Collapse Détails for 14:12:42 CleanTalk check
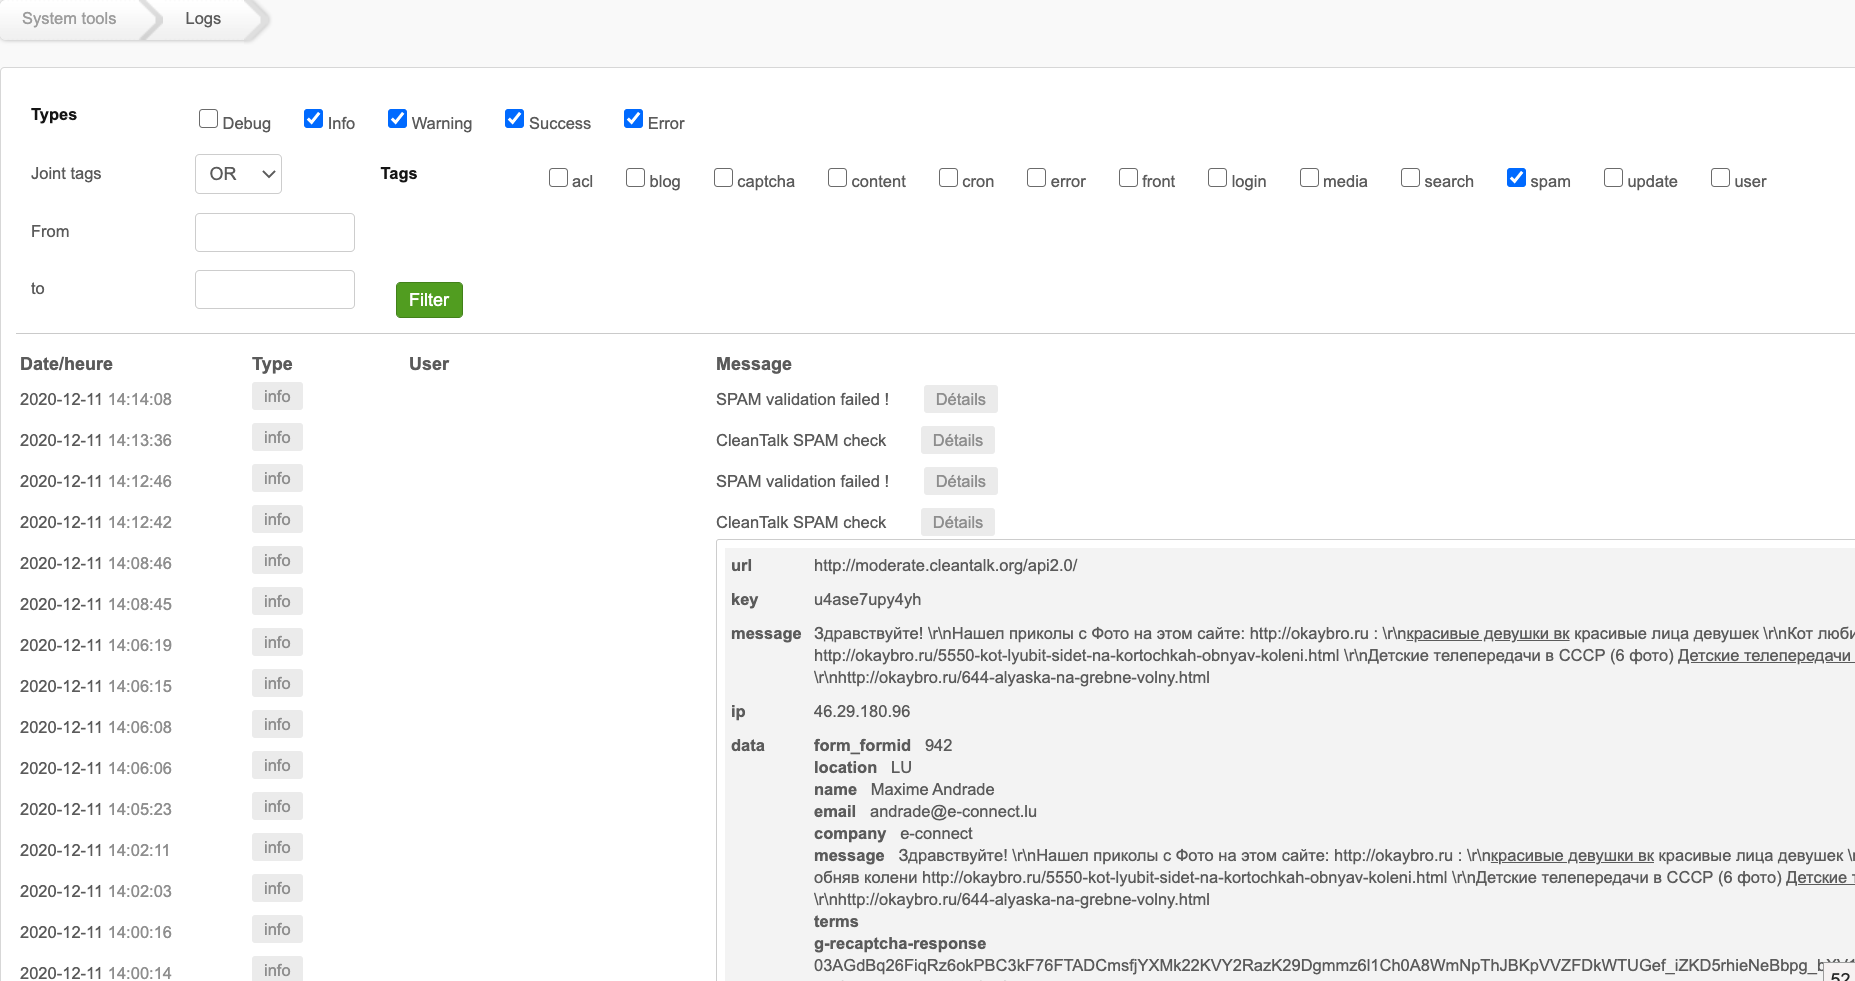 (957, 522)
